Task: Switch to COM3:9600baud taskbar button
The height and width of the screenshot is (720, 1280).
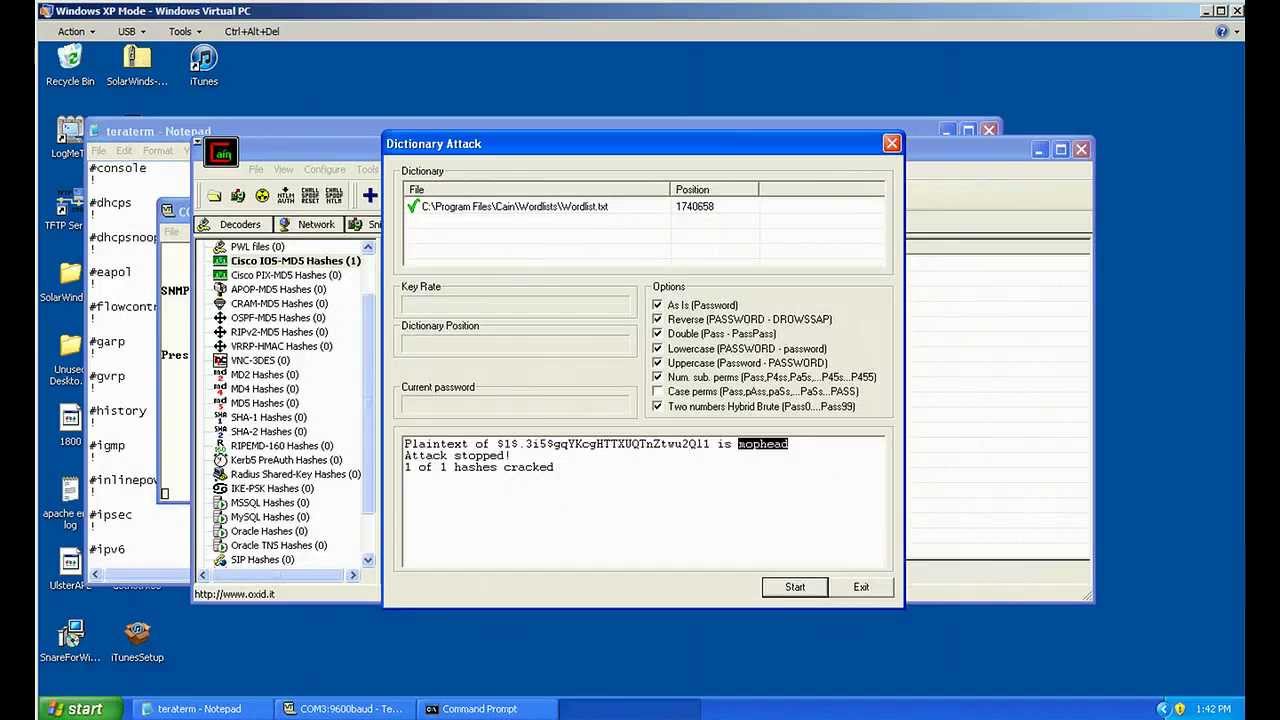Action: (344, 709)
